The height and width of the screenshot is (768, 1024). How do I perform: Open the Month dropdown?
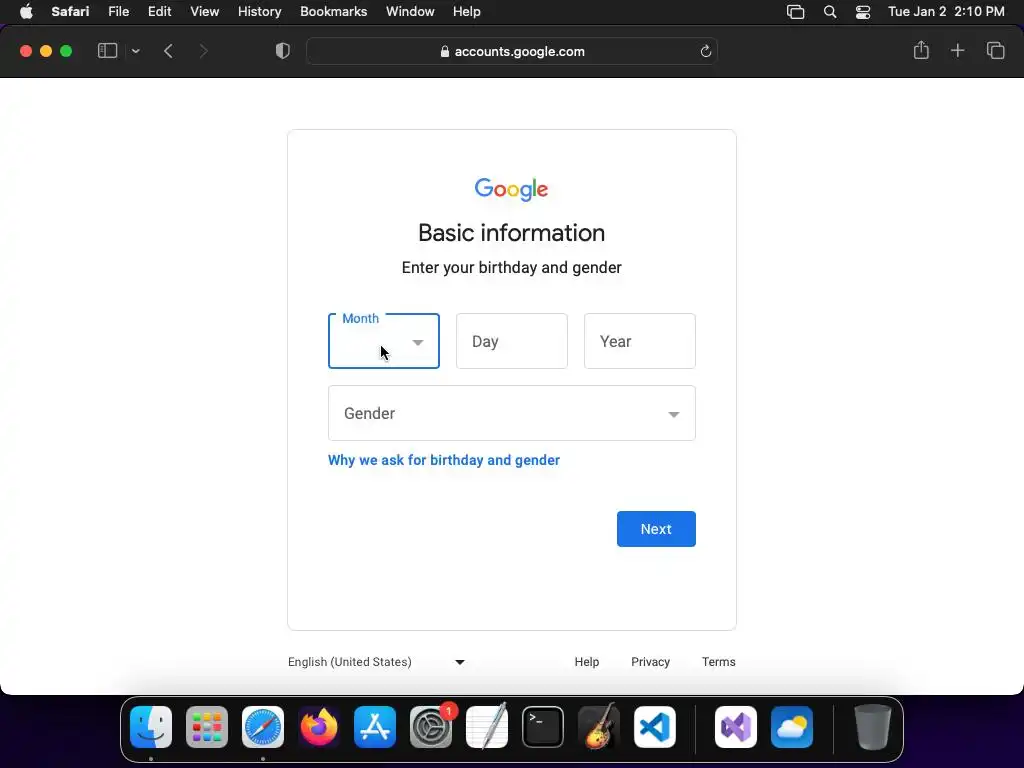pos(383,341)
